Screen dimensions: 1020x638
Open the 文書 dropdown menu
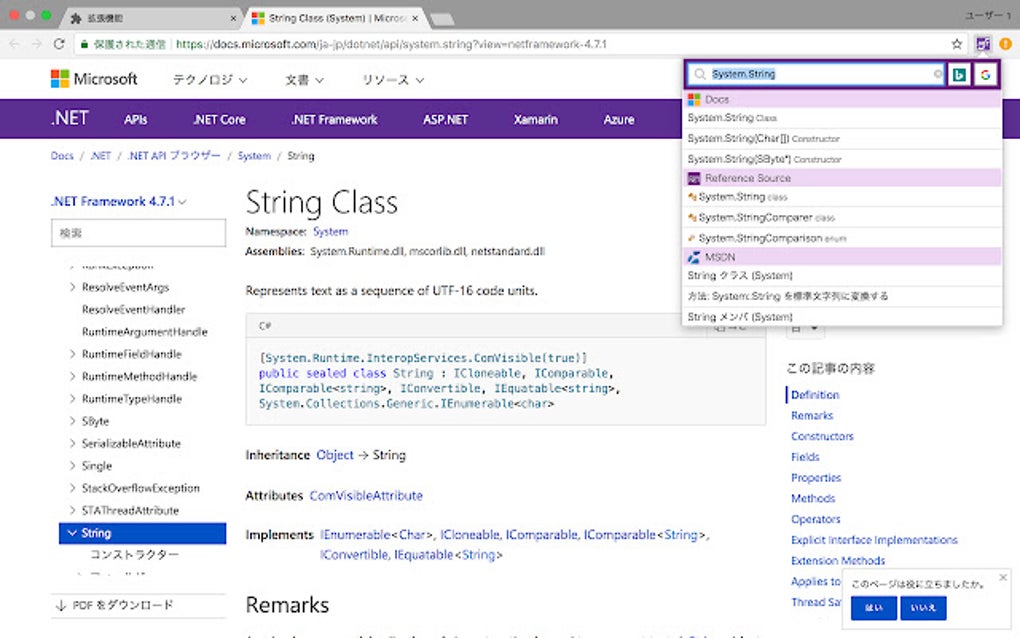(x=304, y=80)
